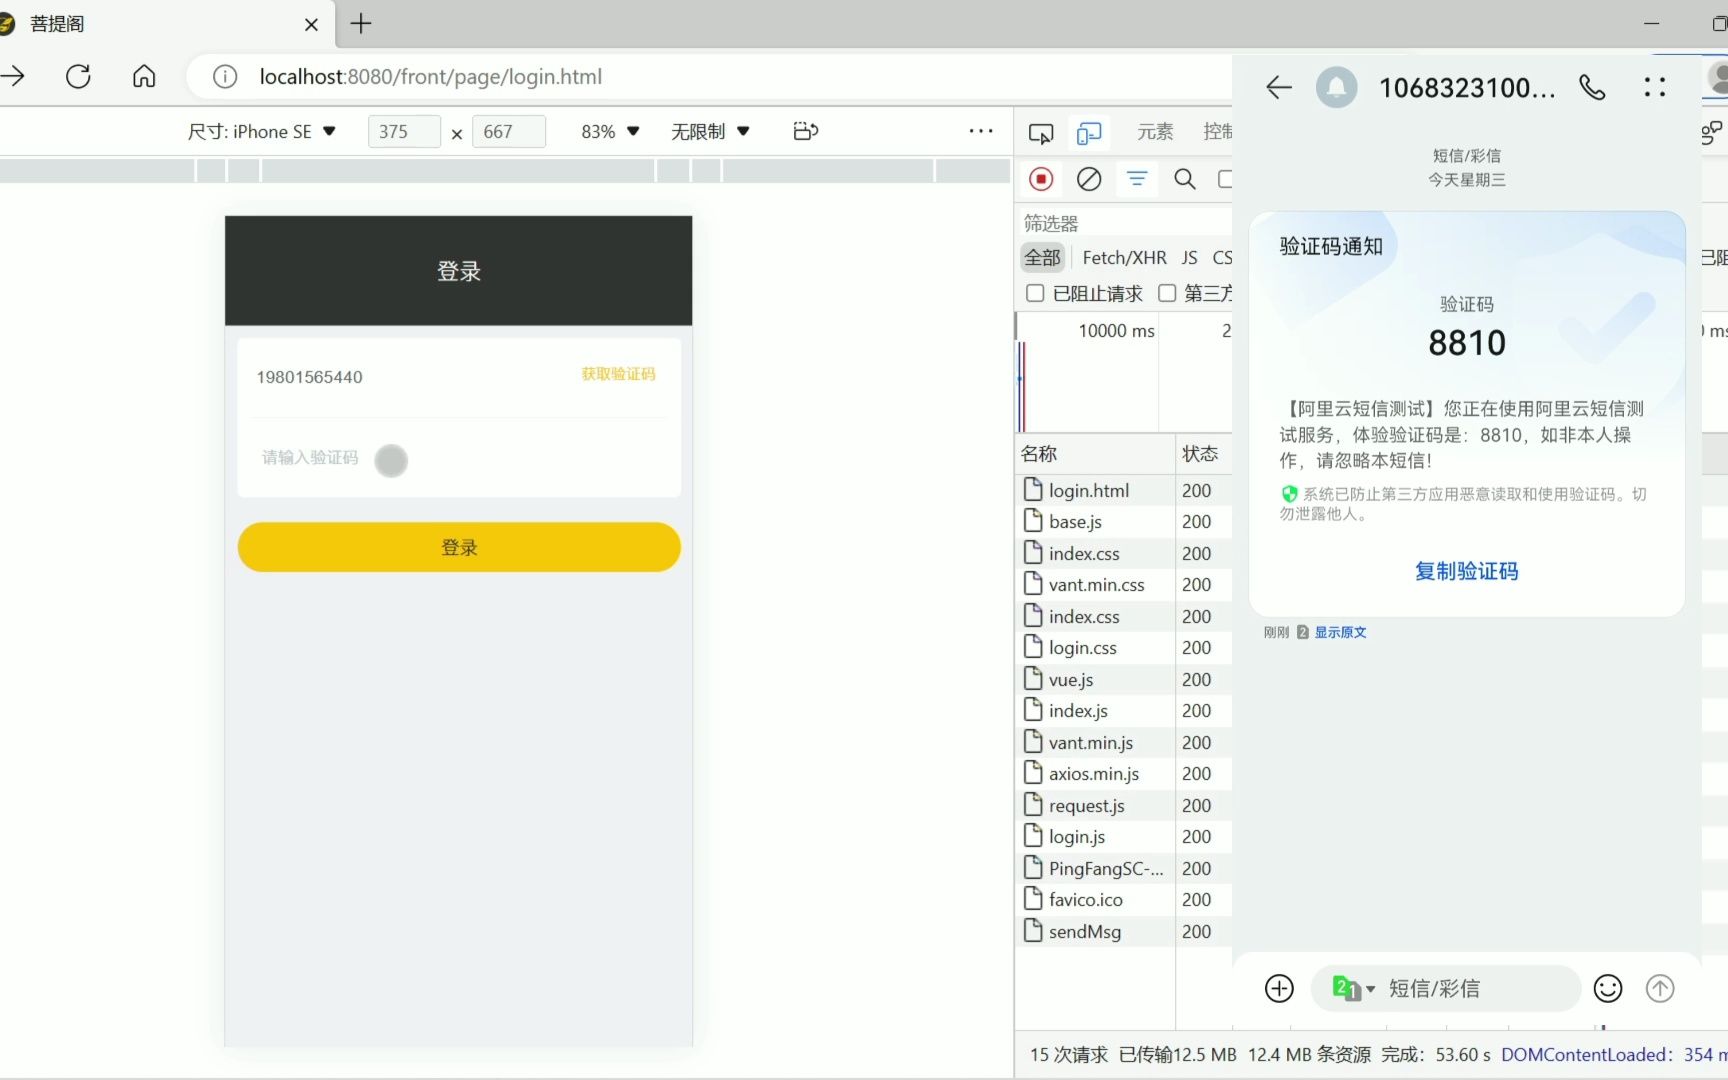
Task: Add attachment with plus icon
Action: pos(1279,988)
